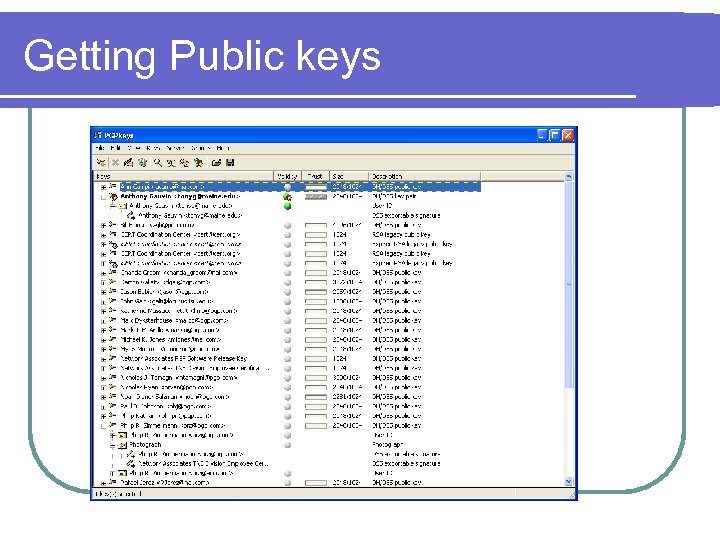Sort by the Trust column header
The height and width of the screenshot is (540, 720).
click(315, 176)
